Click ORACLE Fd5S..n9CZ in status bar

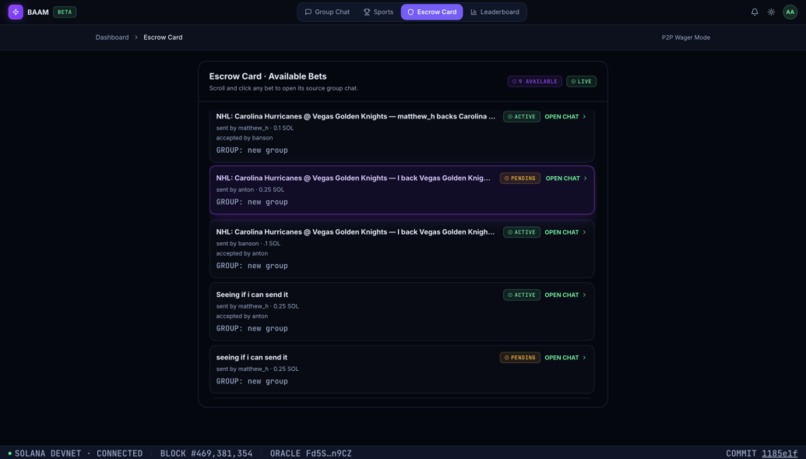coord(310,453)
